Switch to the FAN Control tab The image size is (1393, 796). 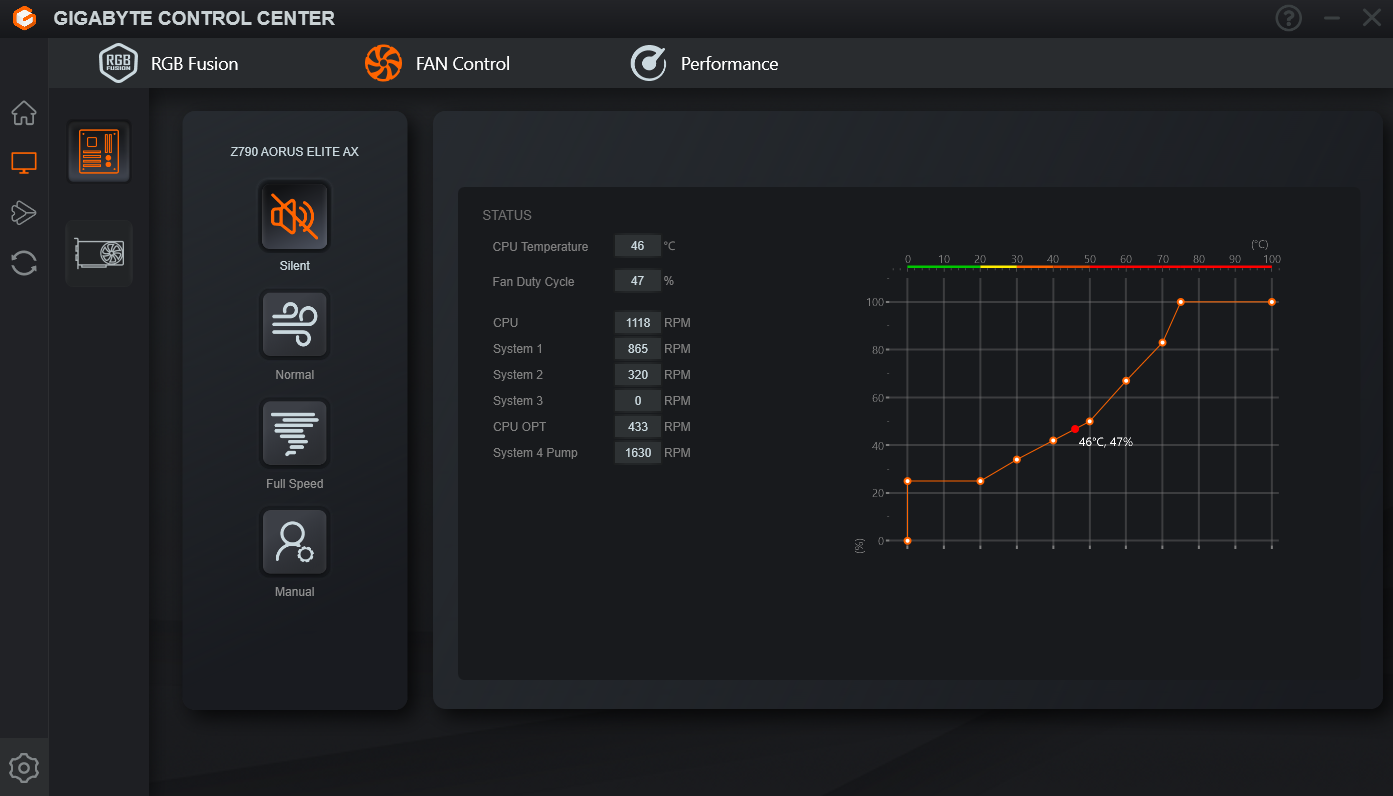tap(438, 63)
